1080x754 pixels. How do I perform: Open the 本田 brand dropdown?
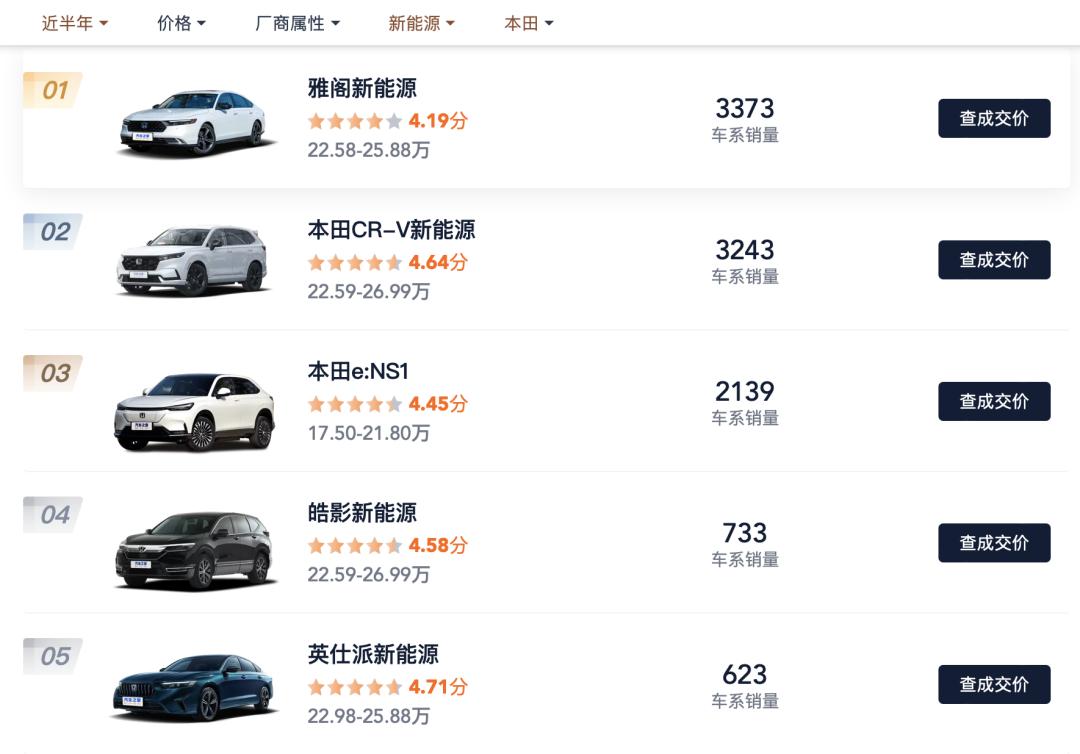click(x=528, y=23)
